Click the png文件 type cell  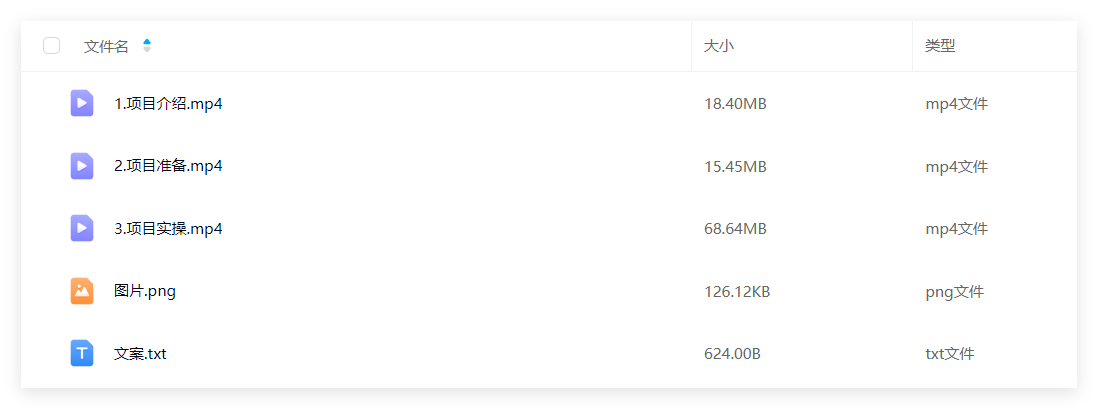(x=954, y=292)
